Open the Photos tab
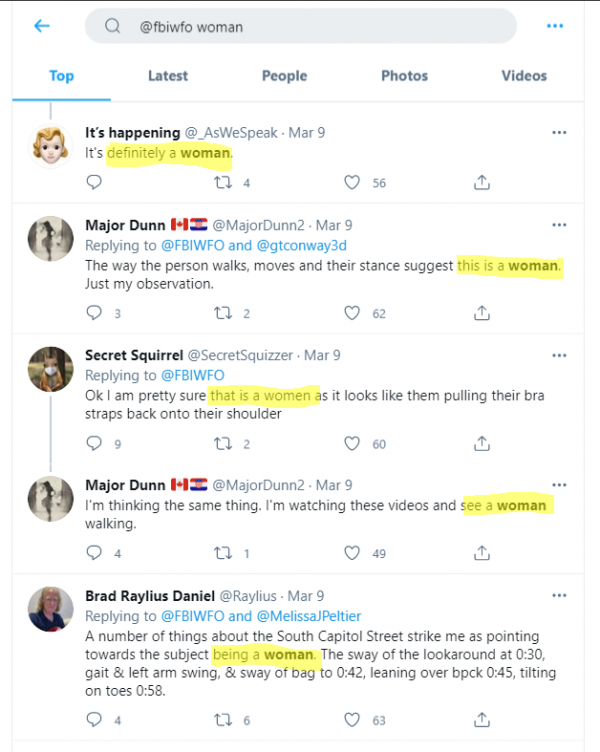 pos(404,76)
